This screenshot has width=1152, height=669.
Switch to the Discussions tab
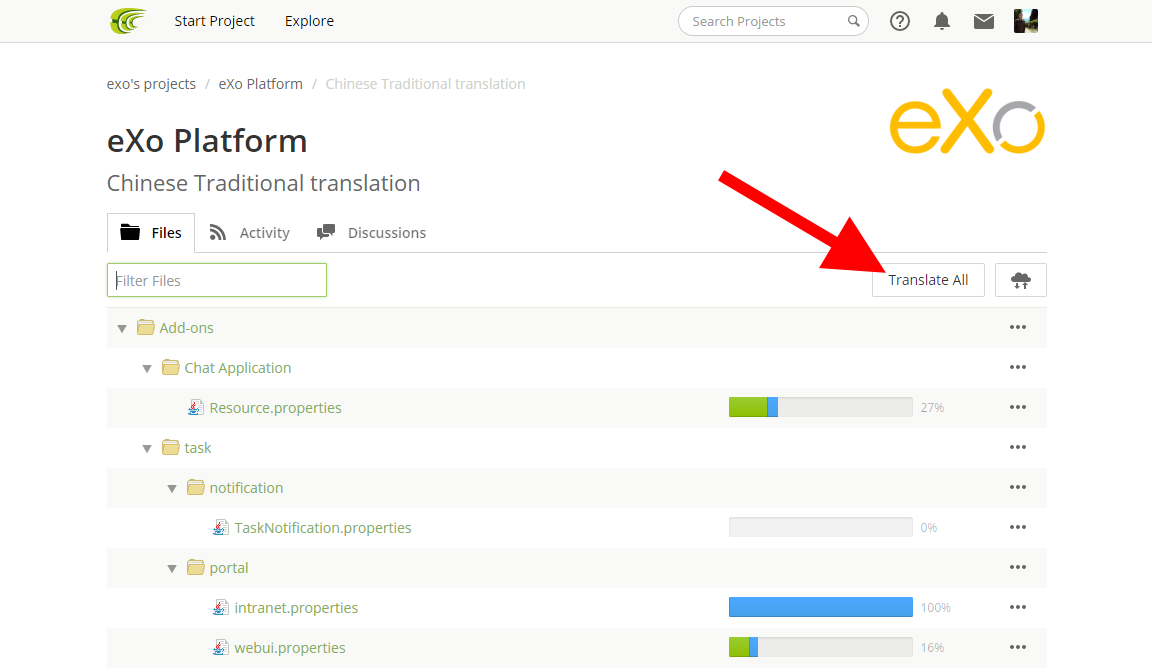tap(371, 233)
